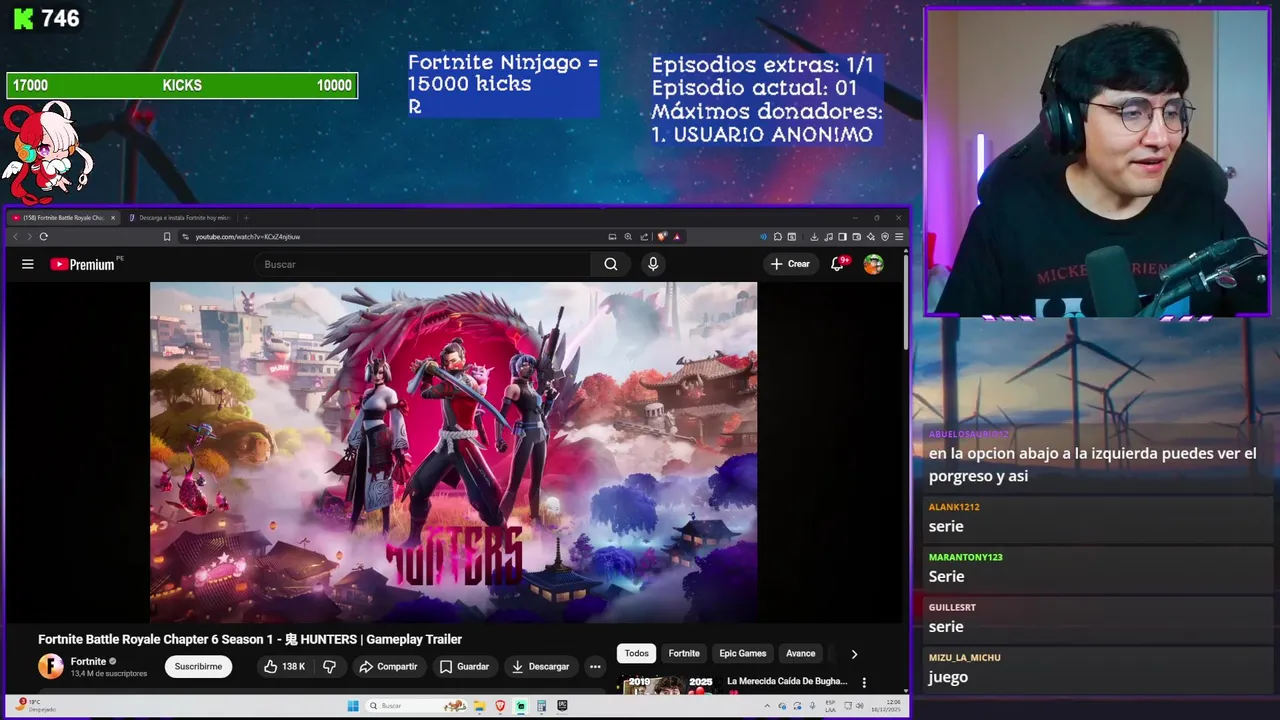The image size is (1280, 720).
Task: Click the YouTube search magnifier button
Action: click(x=611, y=264)
